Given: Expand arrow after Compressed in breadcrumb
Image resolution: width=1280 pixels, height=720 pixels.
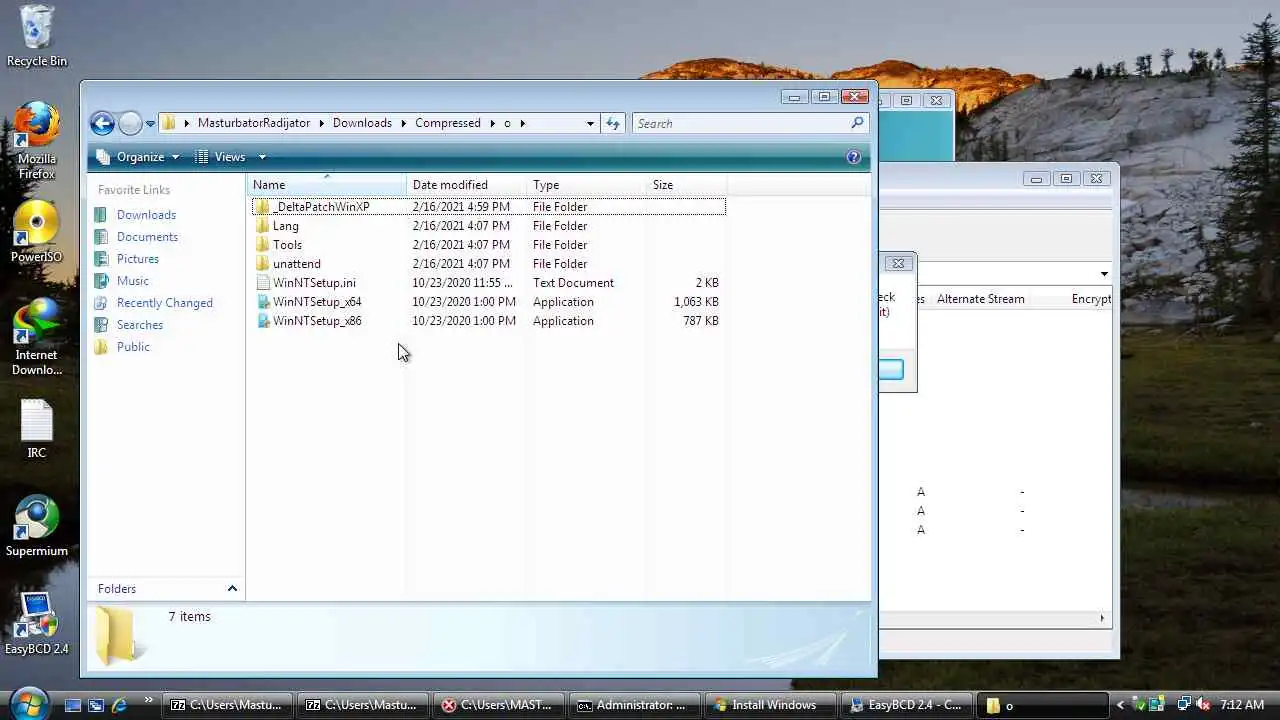Looking at the screenshot, I should click(492, 123).
